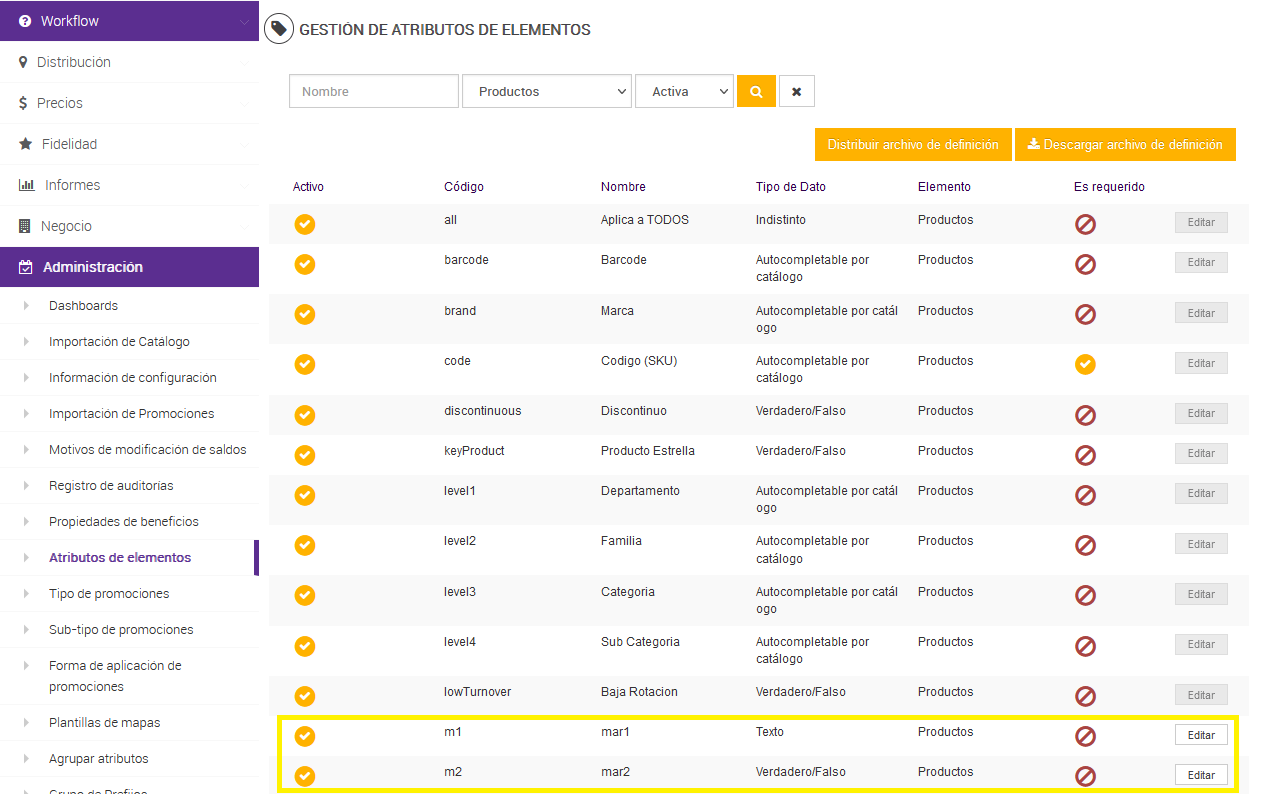Open the Productos element dropdown
The image size is (1268, 794).
point(546,91)
